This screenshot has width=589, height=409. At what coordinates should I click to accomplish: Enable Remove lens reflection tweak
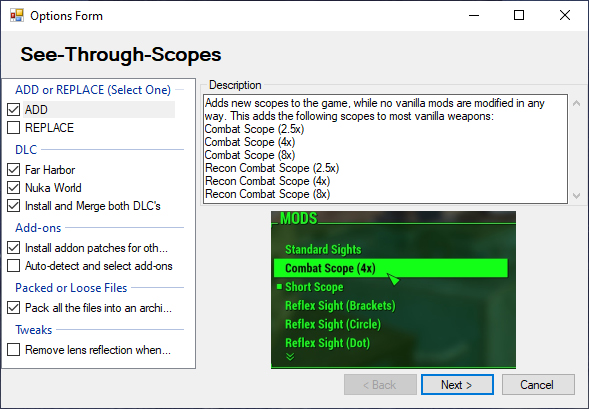pyautogui.click(x=14, y=350)
